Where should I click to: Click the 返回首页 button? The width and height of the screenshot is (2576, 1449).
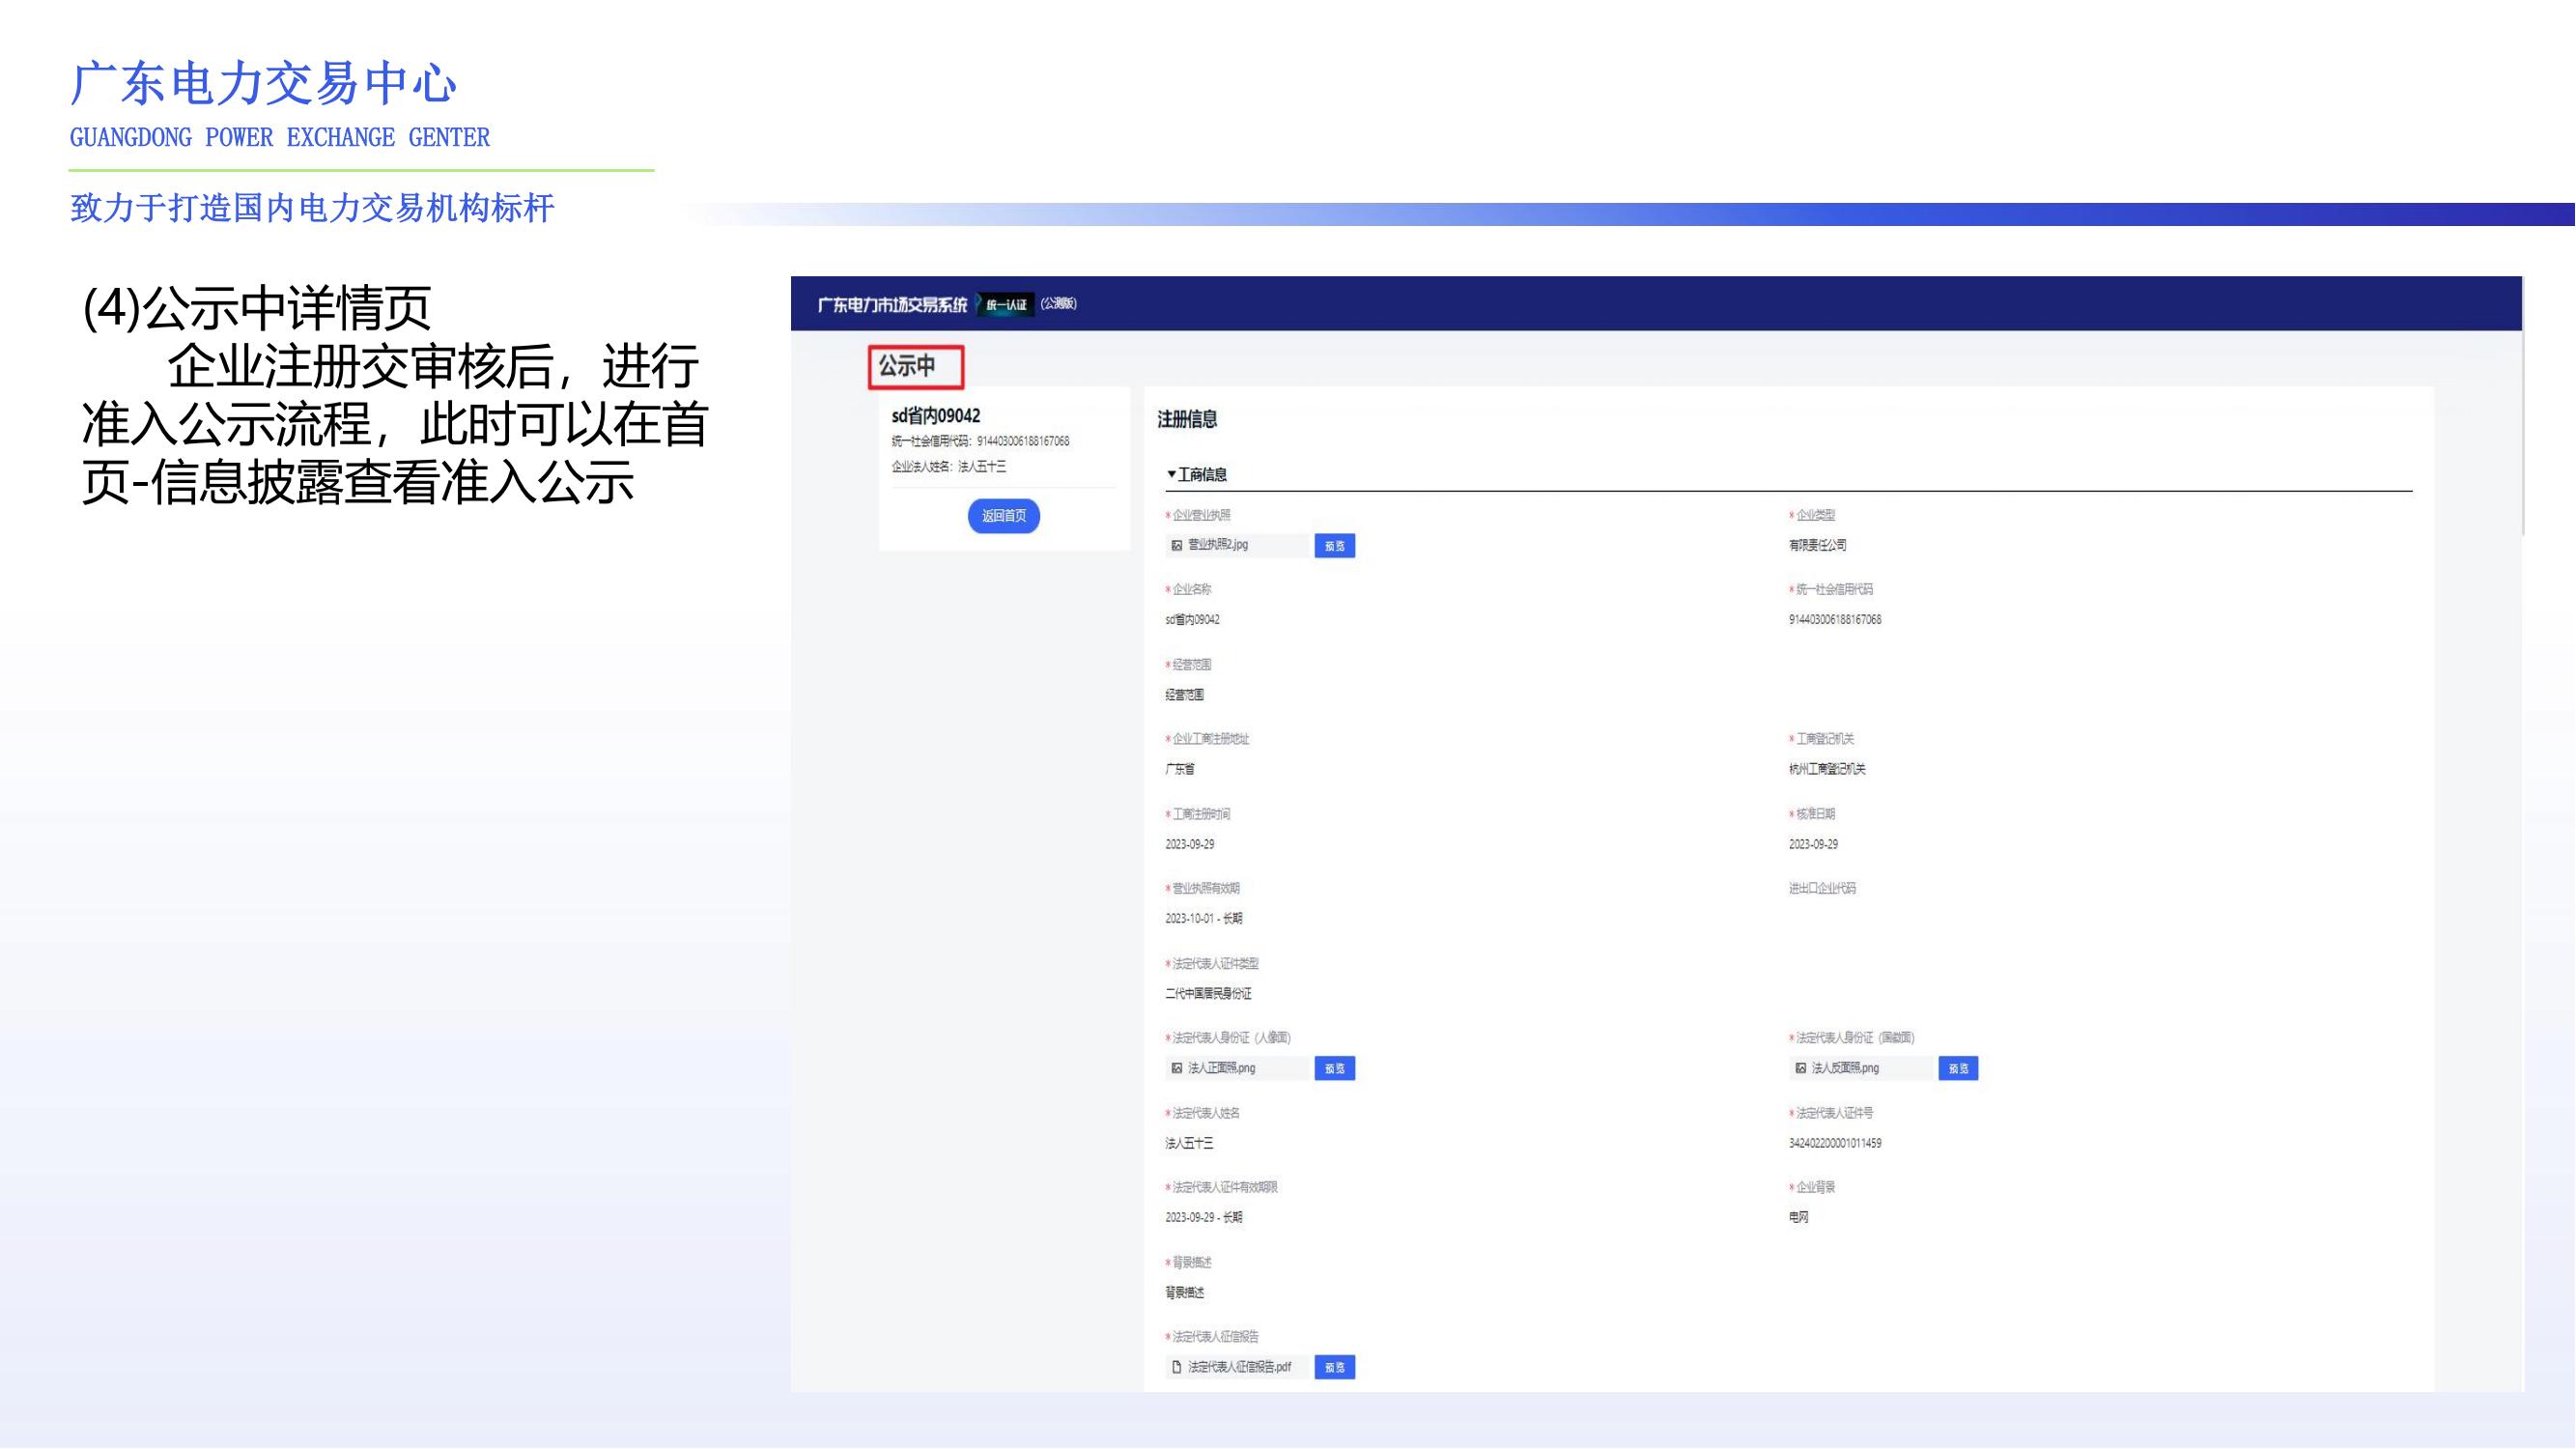1003,516
